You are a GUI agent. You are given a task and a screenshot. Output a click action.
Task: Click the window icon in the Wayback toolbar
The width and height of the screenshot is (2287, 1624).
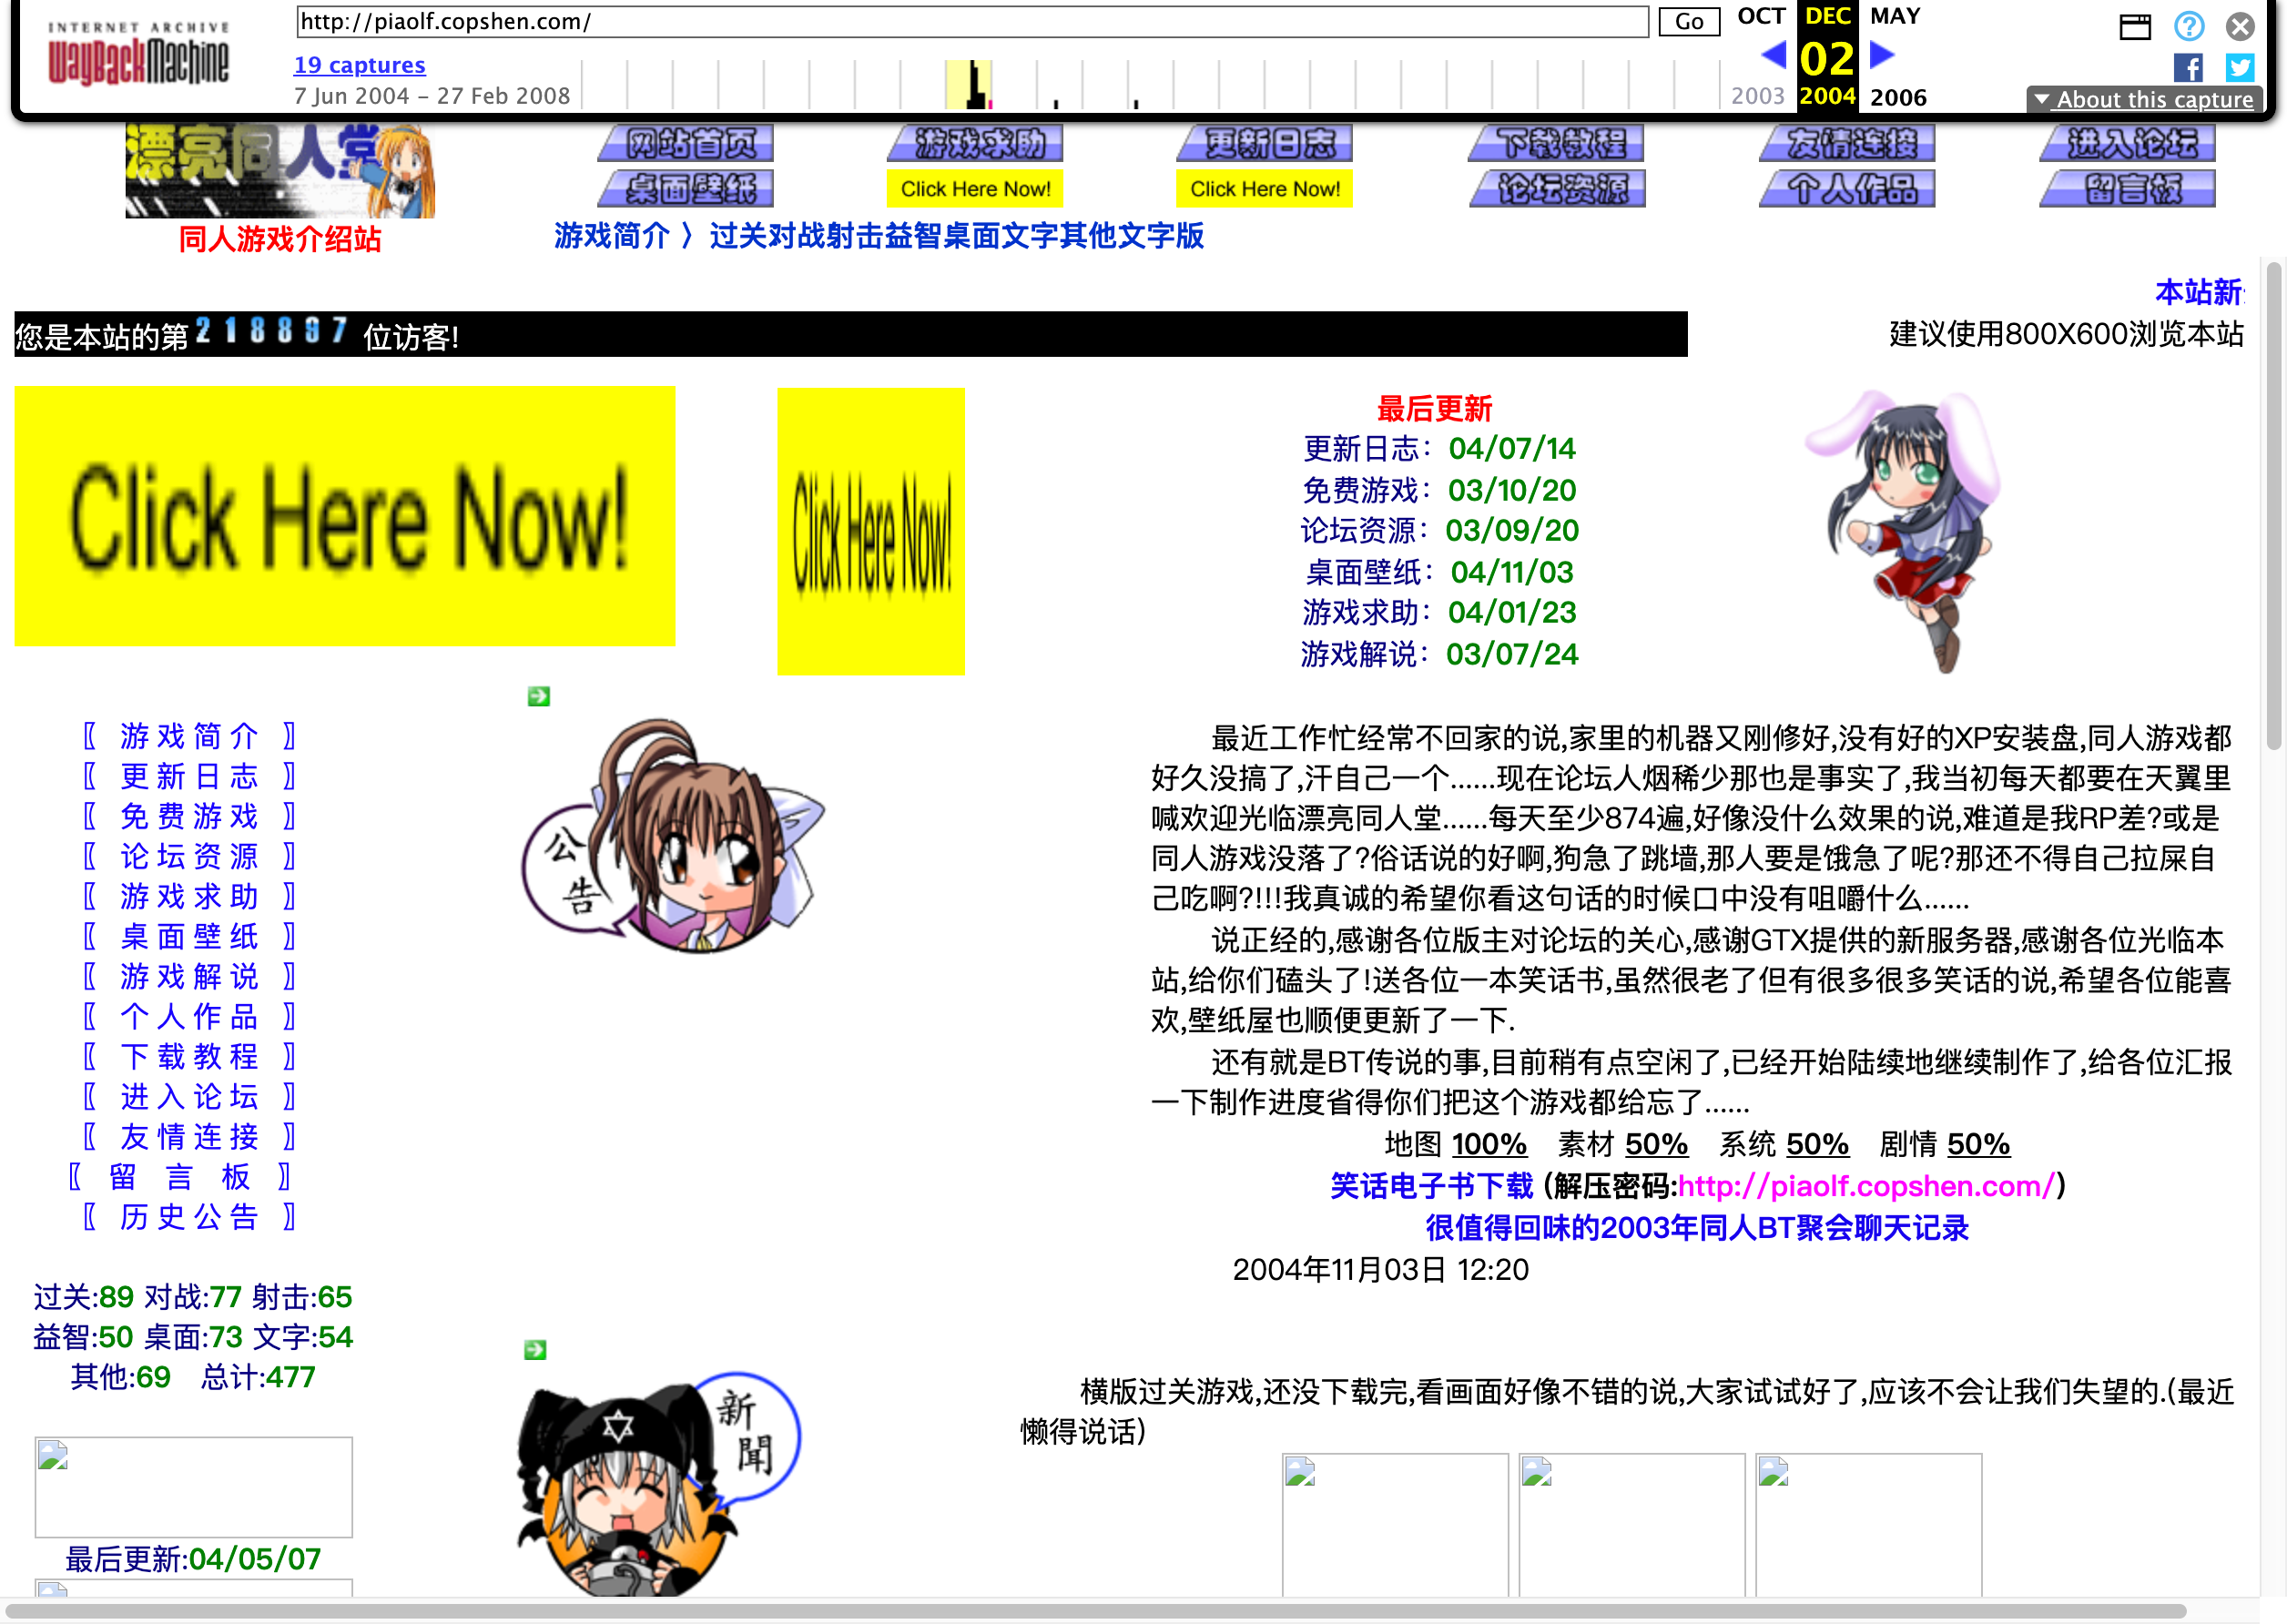2134,27
